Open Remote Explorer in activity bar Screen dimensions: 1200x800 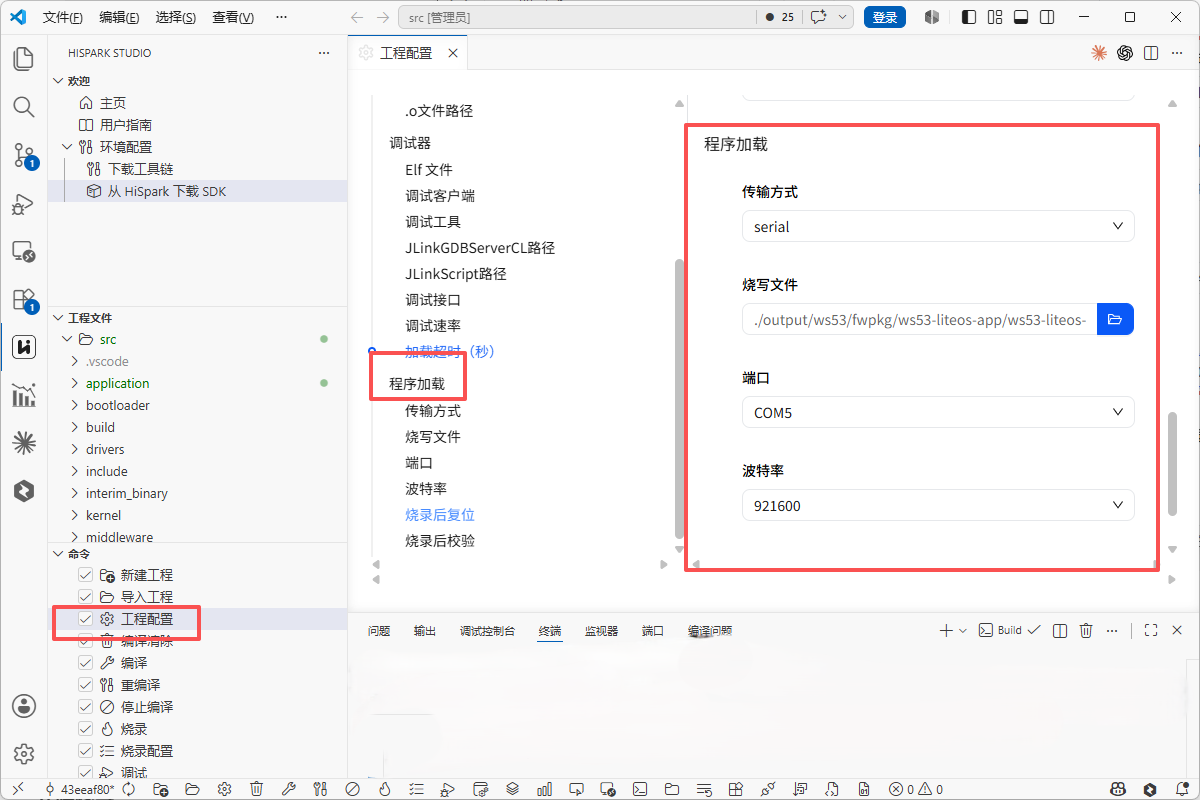coord(23,251)
